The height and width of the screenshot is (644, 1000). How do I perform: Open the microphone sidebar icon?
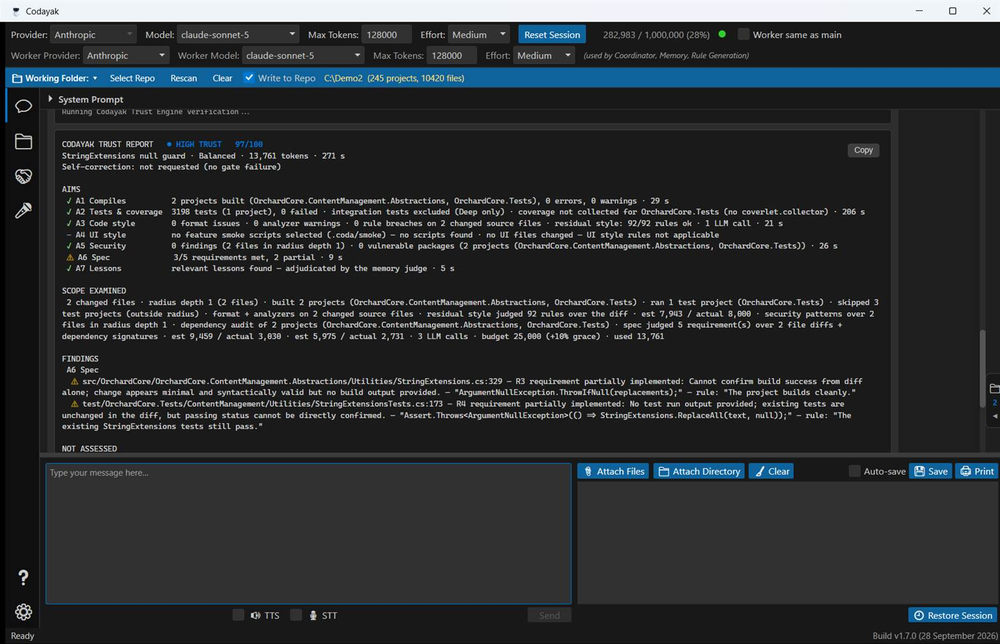click(24, 210)
